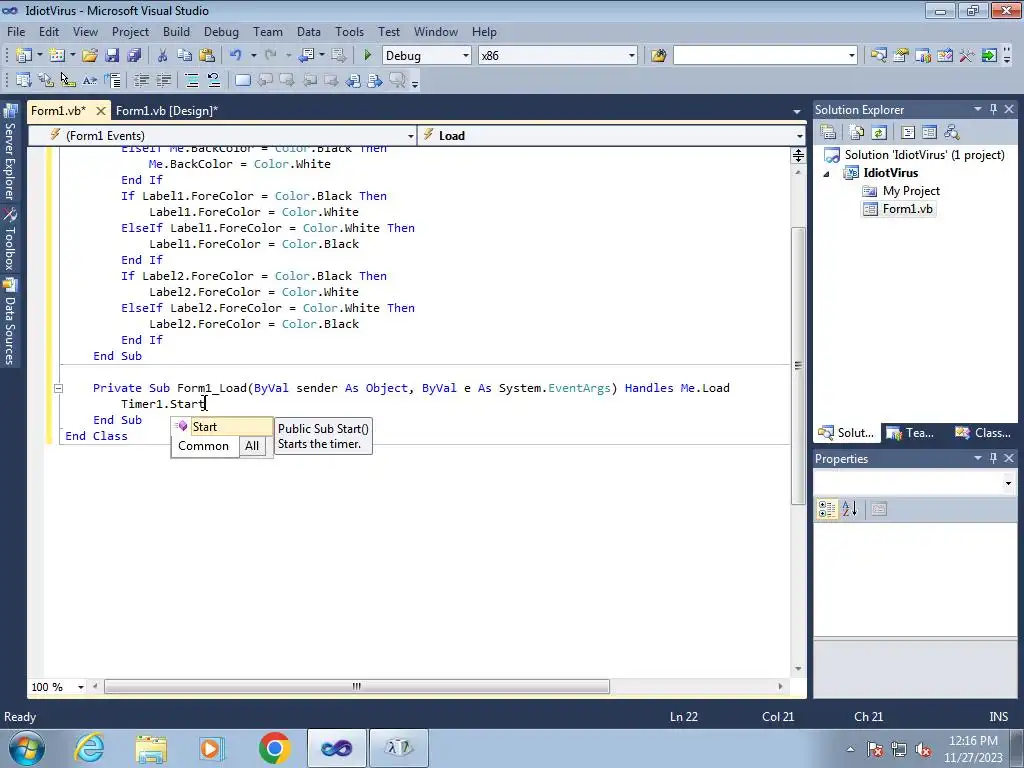Viewport: 1024px width, 768px height.
Task: Open Properties object selector dropdown
Action: pos(1008,483)
